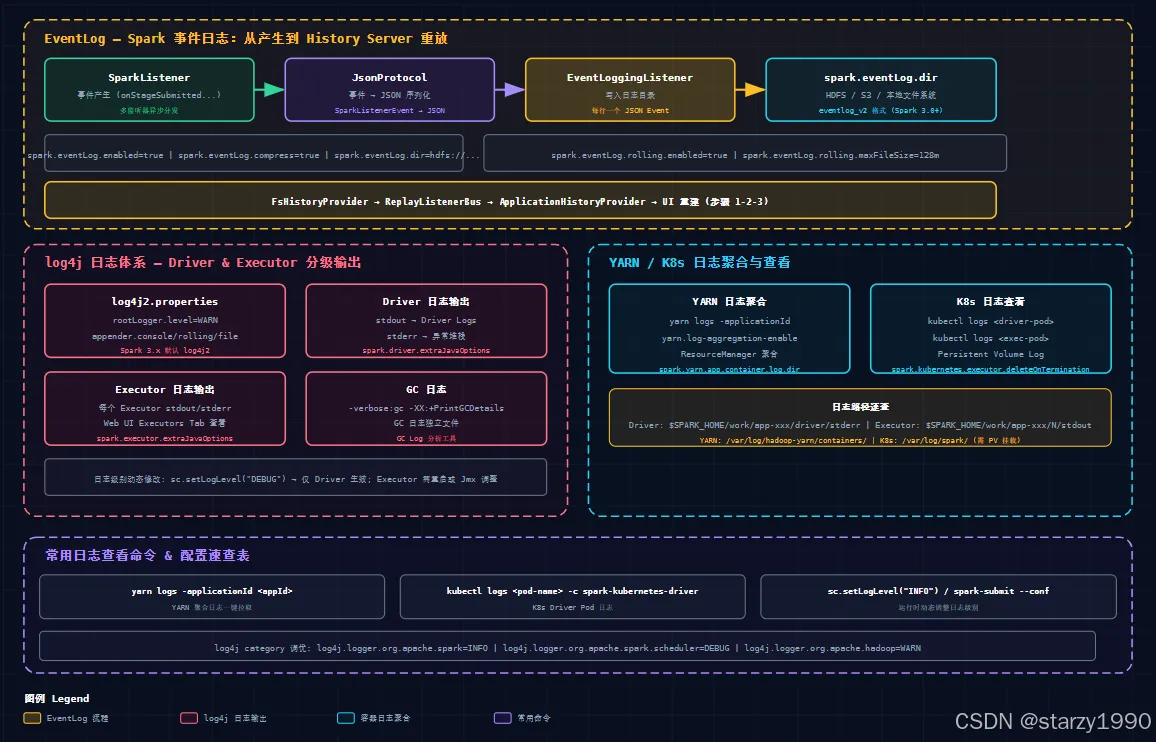The image size is (1156, 742).
Task: Click the pink log4j legend swatch
Action: click(x=189, y=718)
